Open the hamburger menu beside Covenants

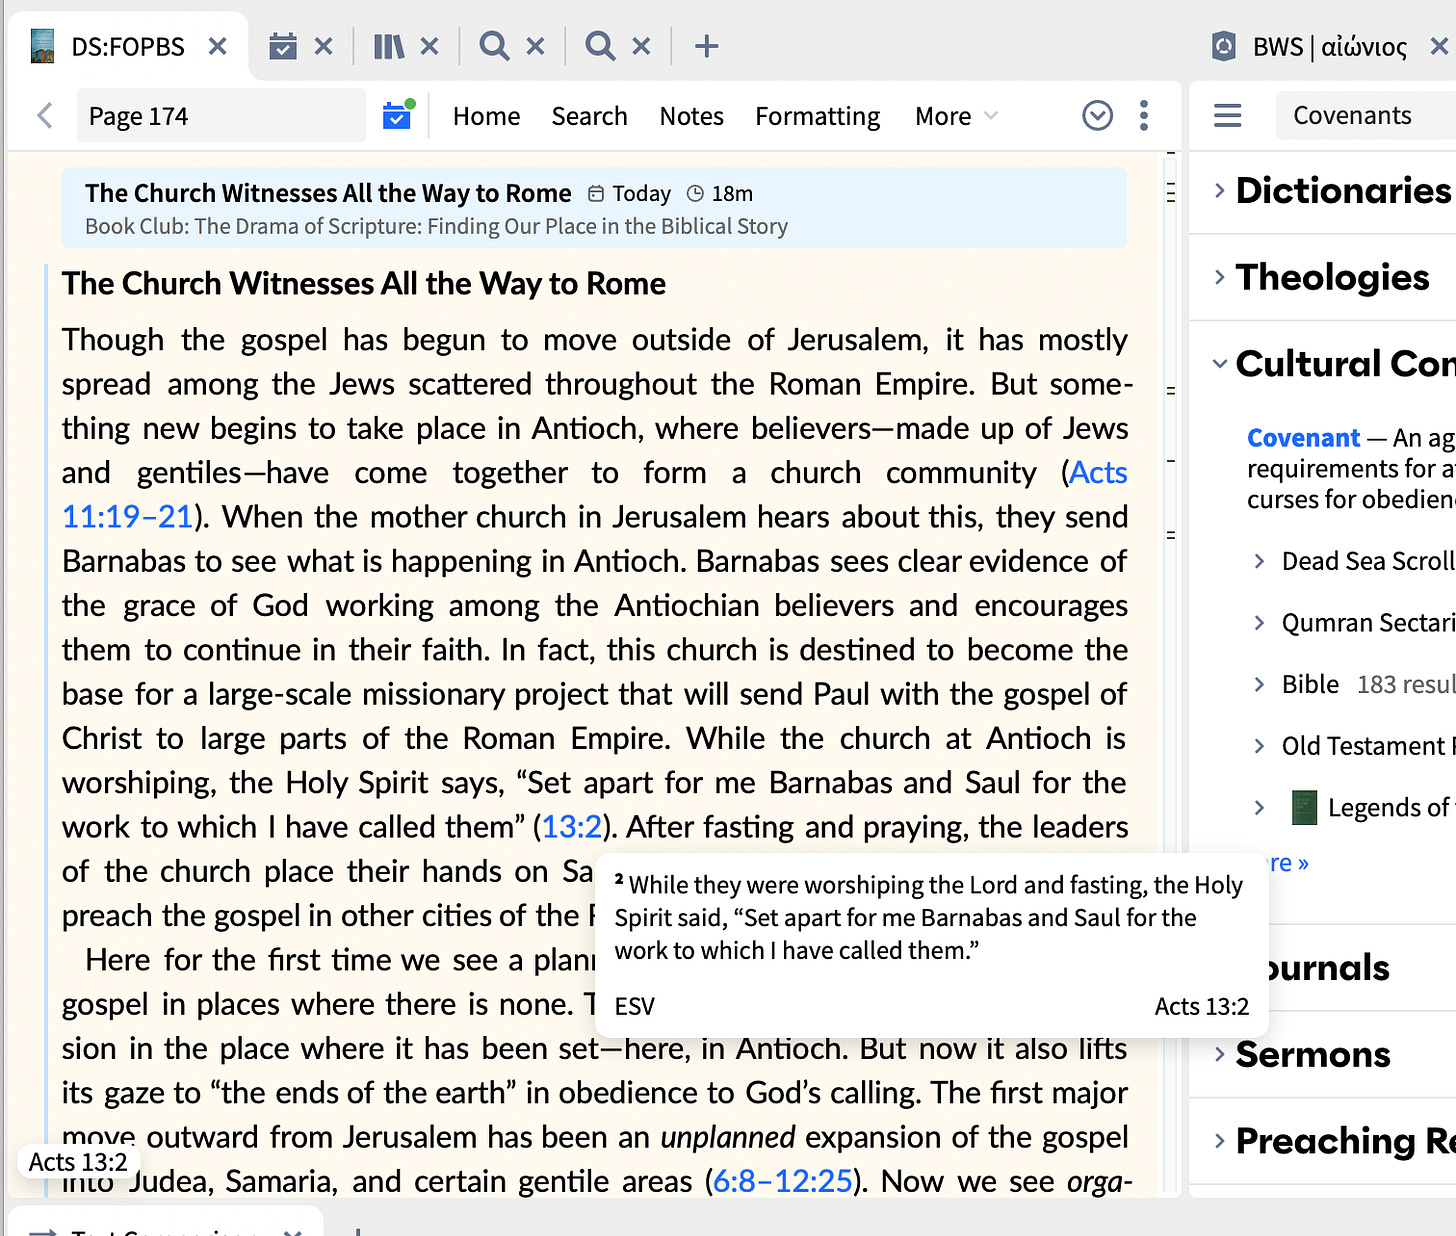click(x=1228, y=116)
